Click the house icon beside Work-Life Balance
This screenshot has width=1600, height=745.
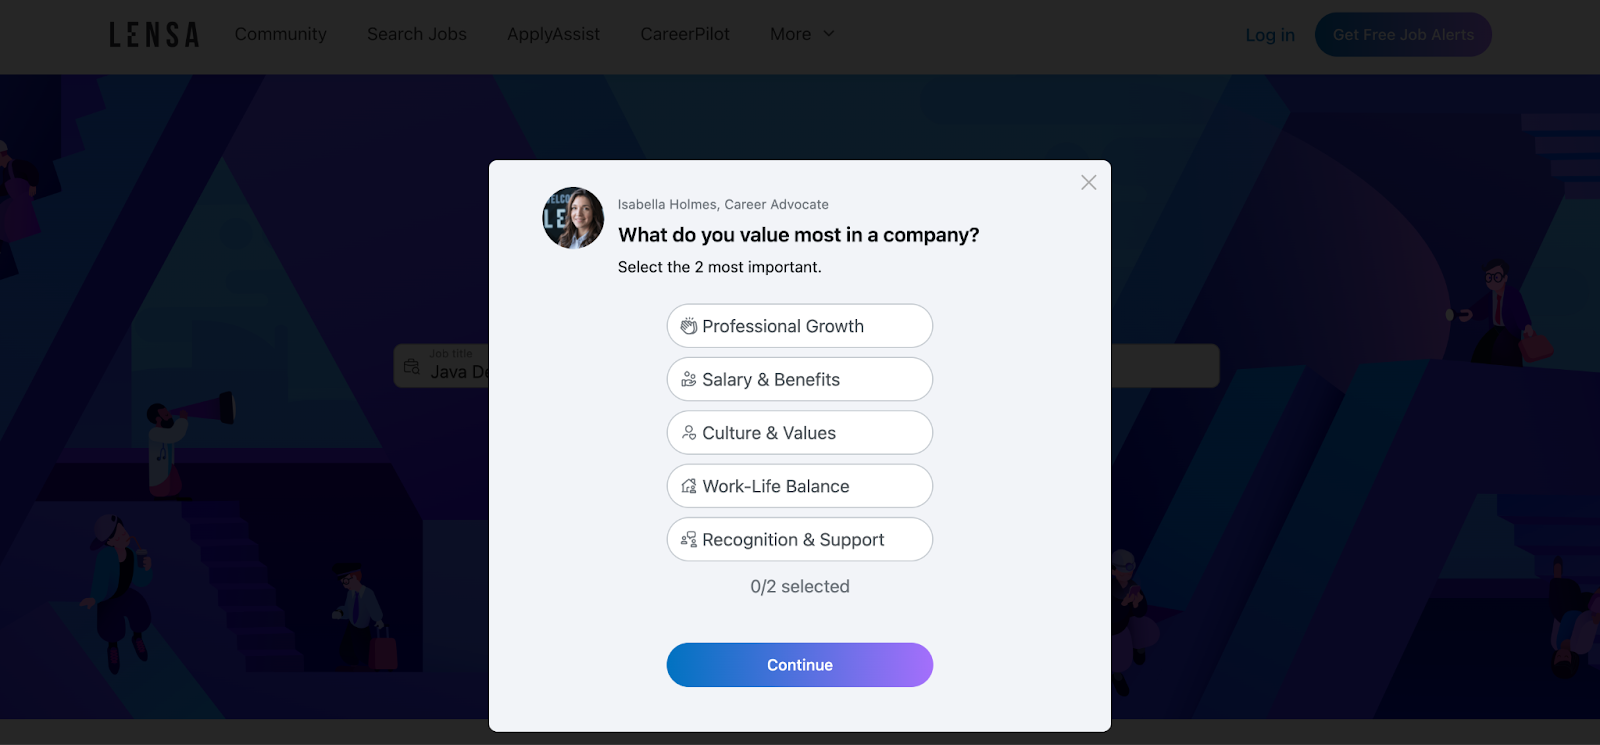click(689, 486)
